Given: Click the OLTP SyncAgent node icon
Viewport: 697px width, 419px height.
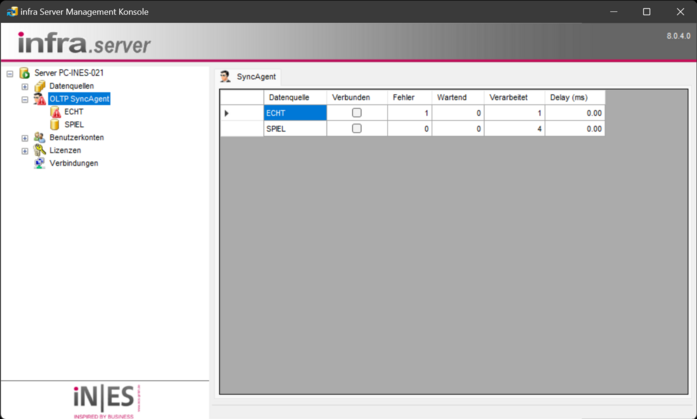Looking at the screenshot, I should (x=40, y=99).
